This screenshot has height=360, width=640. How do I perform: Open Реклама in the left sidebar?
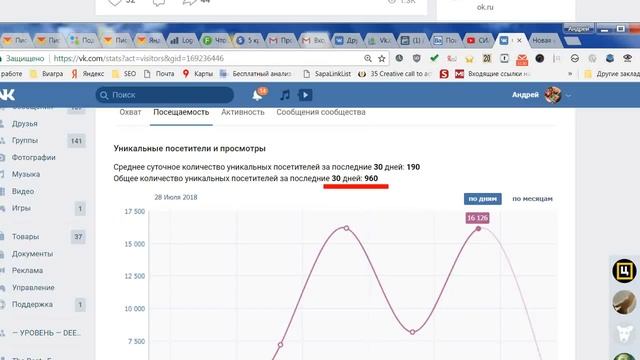27,271
